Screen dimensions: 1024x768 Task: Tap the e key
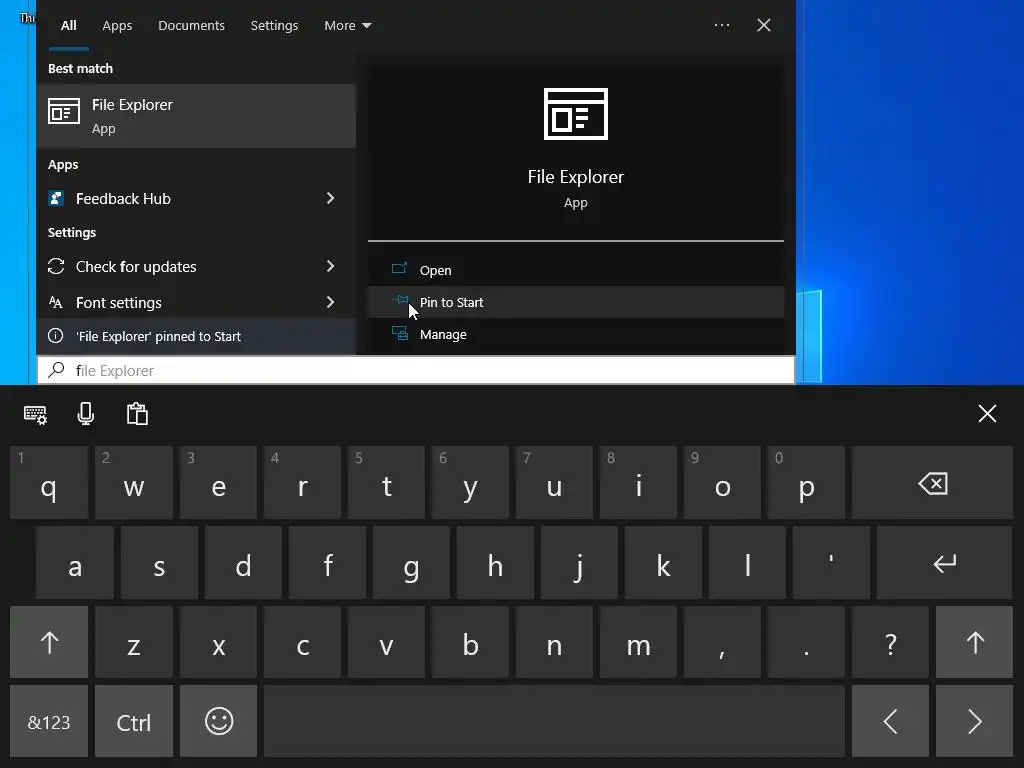point(219,483)
